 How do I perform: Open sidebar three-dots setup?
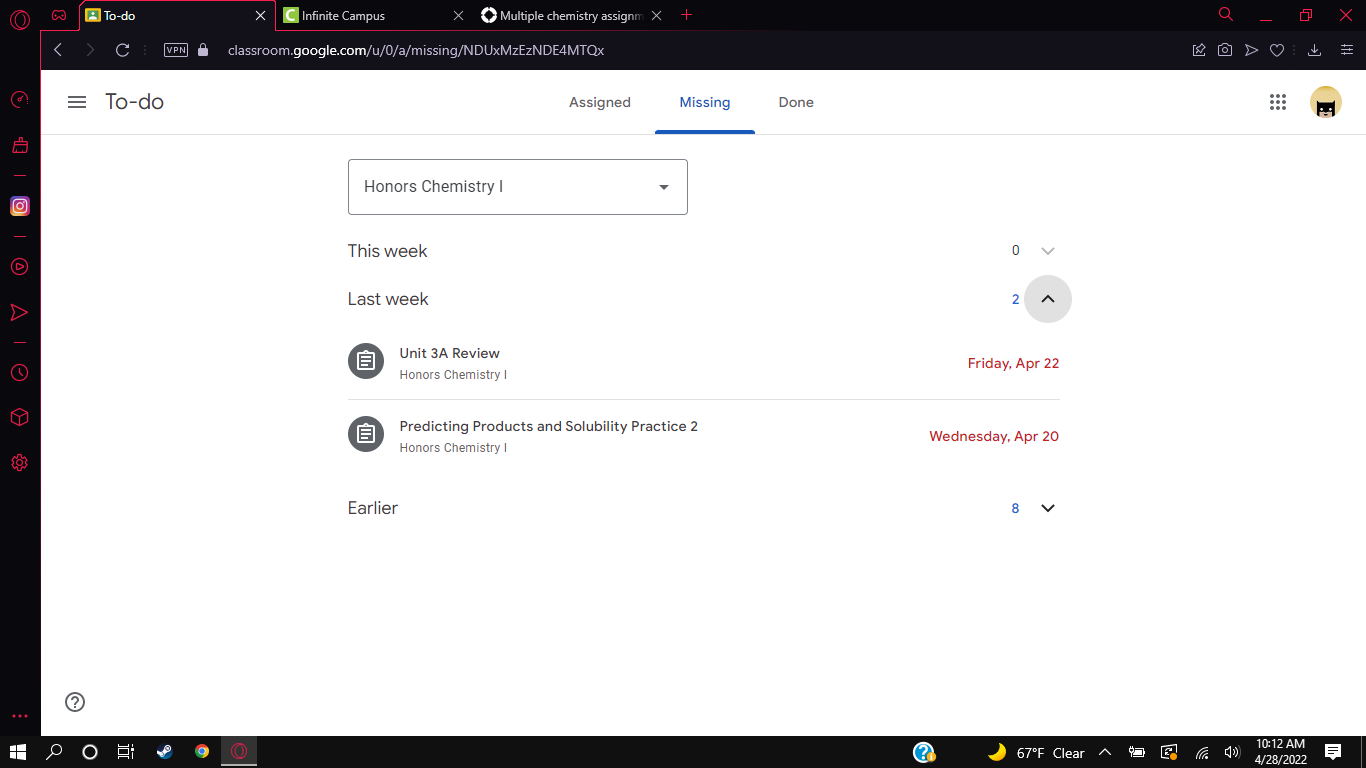(19, 716)
